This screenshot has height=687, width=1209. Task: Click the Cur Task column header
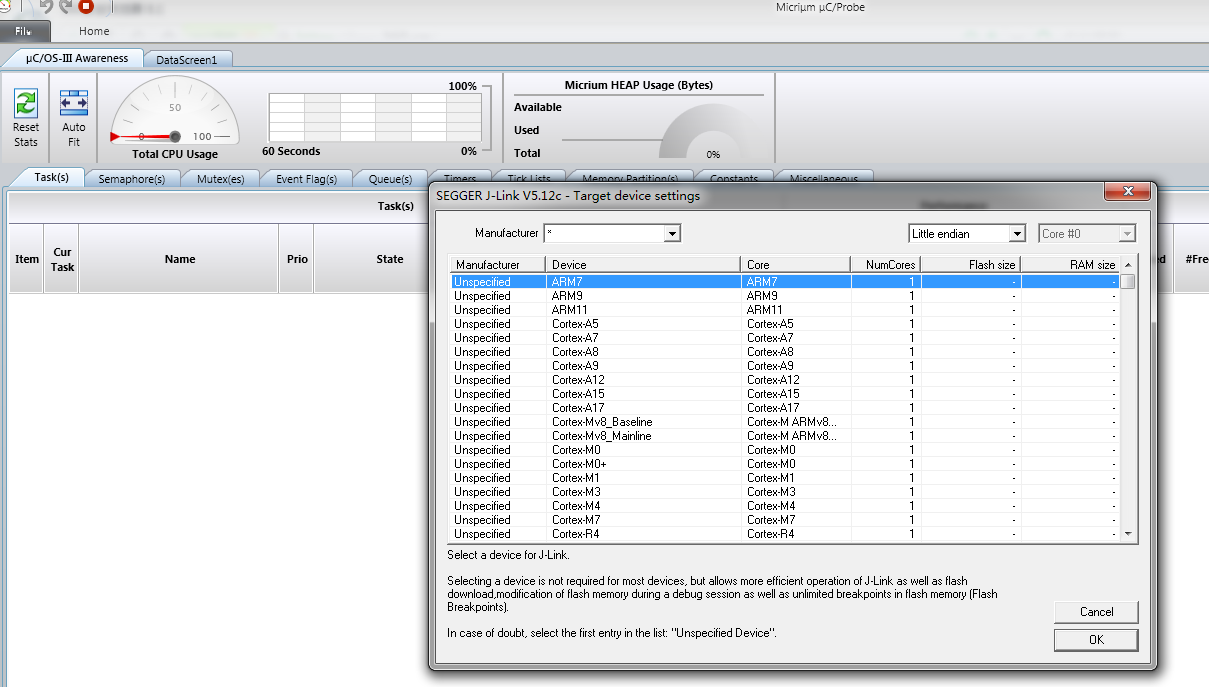[x=62, y=259]
